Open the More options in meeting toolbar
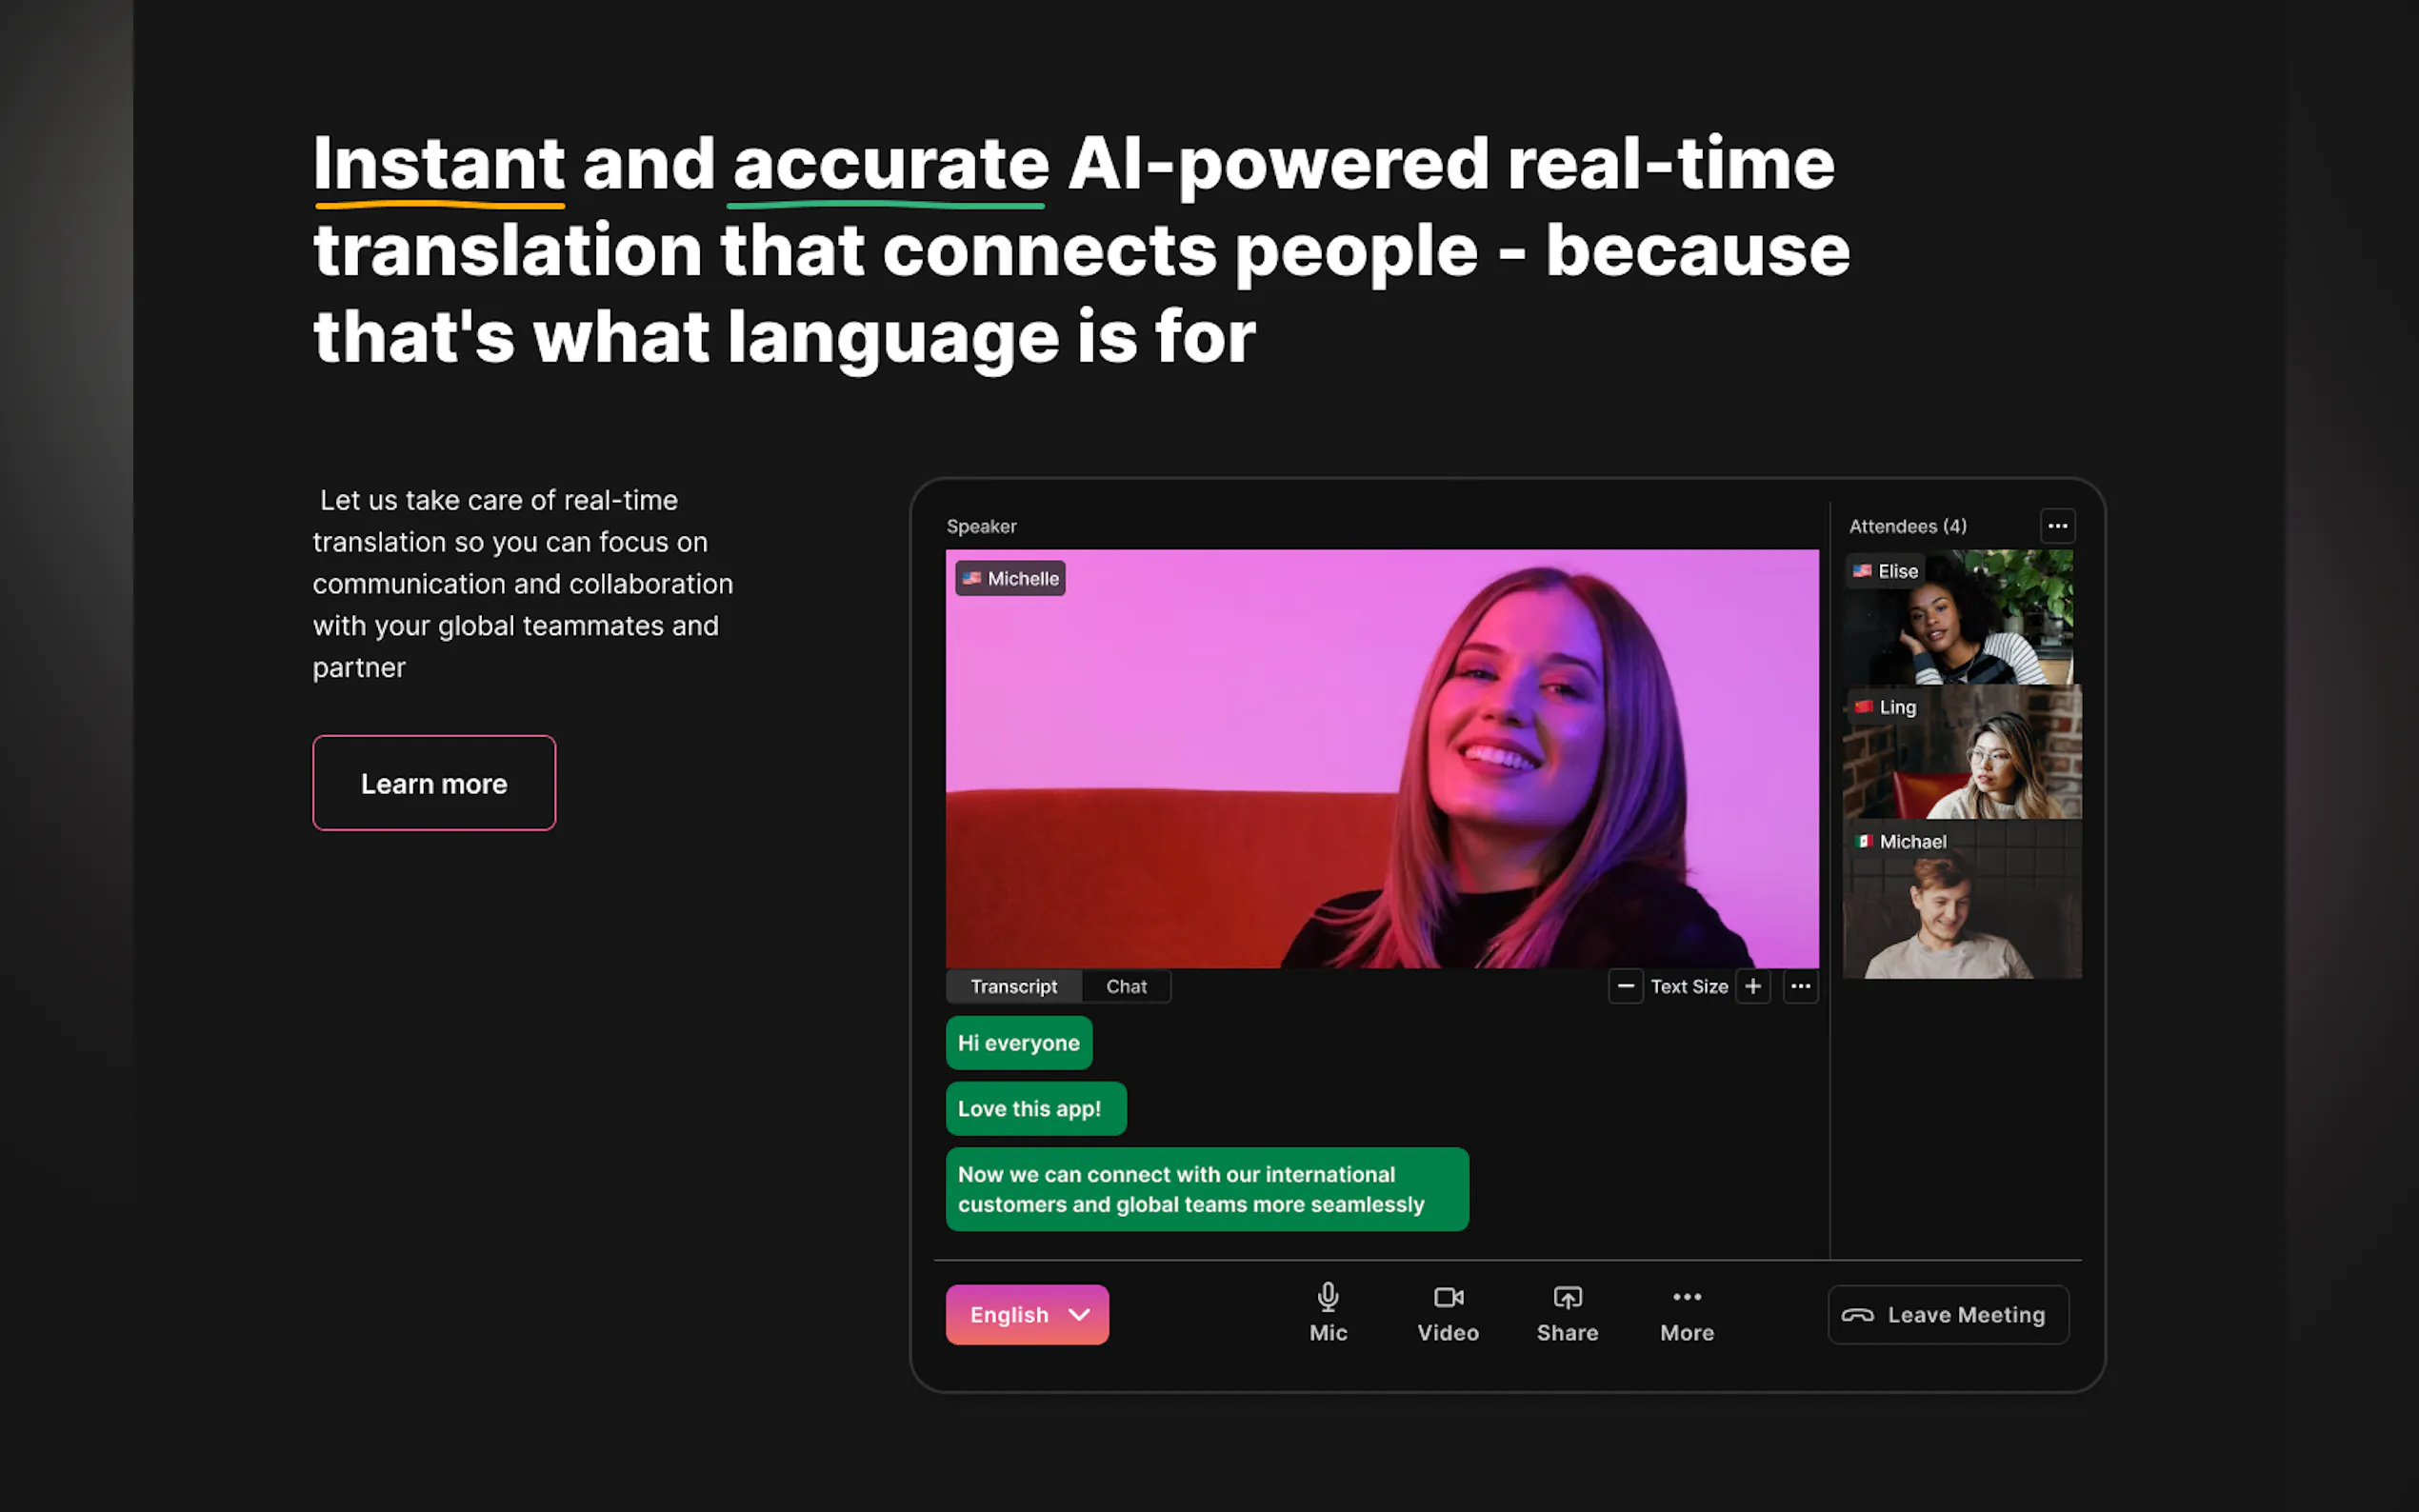This screenshot has height=1512, width=2419. click(1687, 1313)
